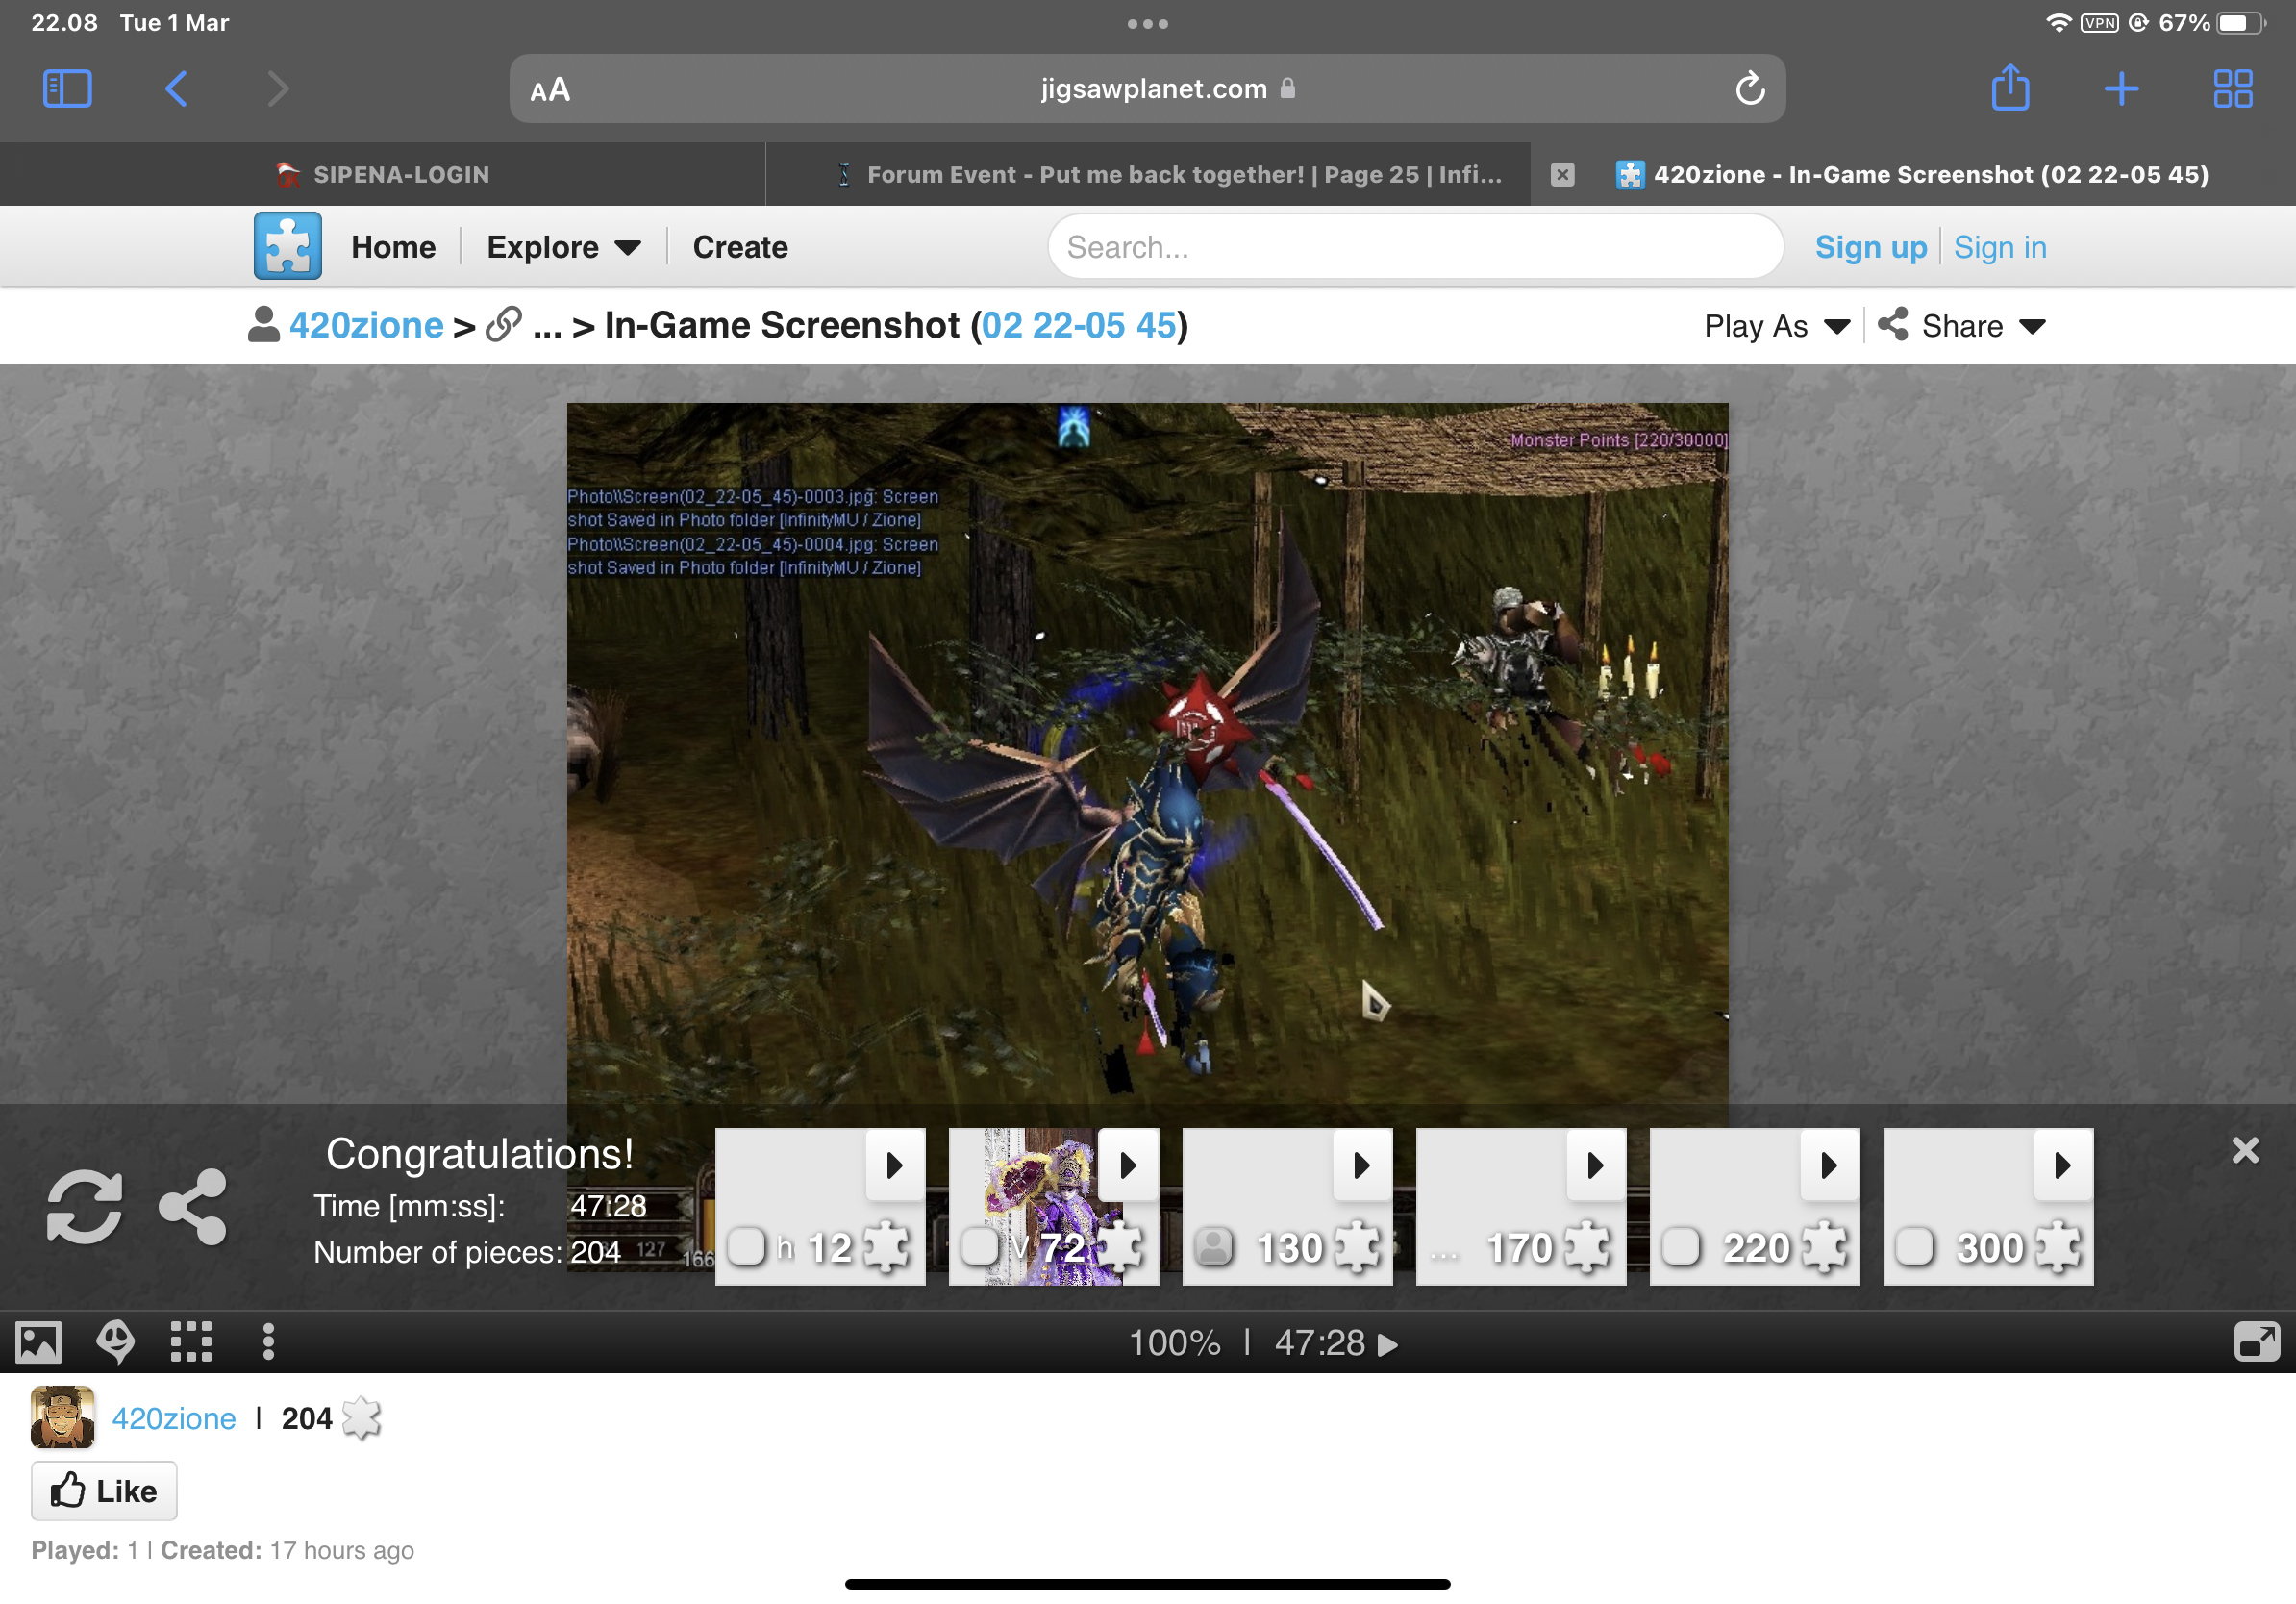Screen dimensions: 2296x1604
Task: Open the Play As dropdown
Action: pyautogui.click(x=1777, y=326)
